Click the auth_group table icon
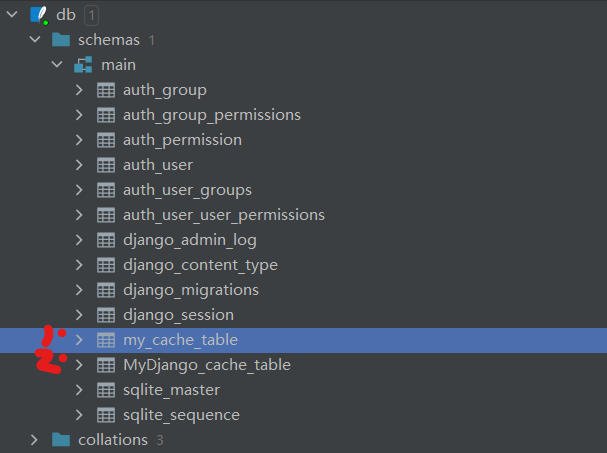Image resolution: width=607 pixels, height=453 pixels. 106,90
